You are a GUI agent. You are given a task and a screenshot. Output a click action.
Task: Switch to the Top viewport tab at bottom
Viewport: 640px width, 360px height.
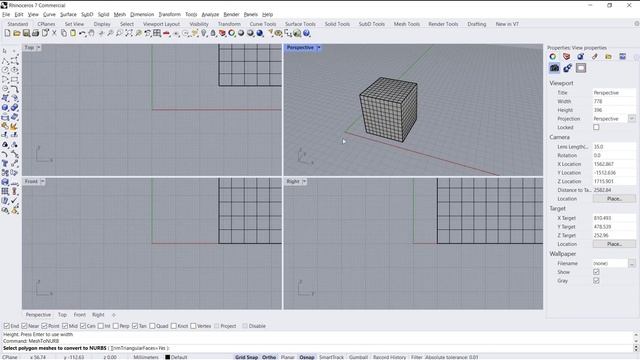coord(62,315)
